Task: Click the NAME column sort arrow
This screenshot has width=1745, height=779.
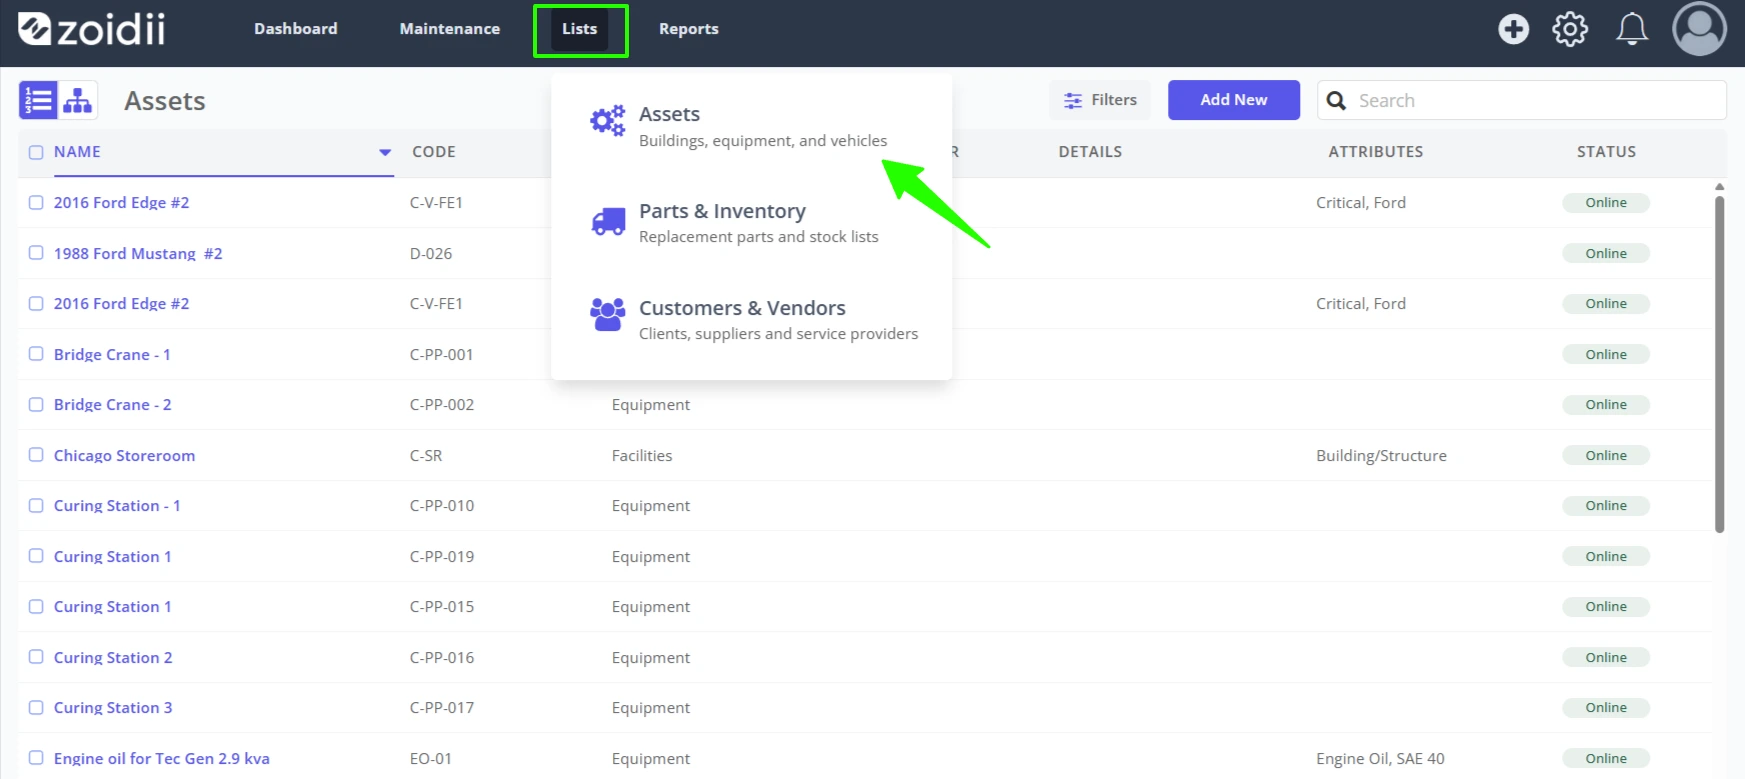Action: point(385,152)
